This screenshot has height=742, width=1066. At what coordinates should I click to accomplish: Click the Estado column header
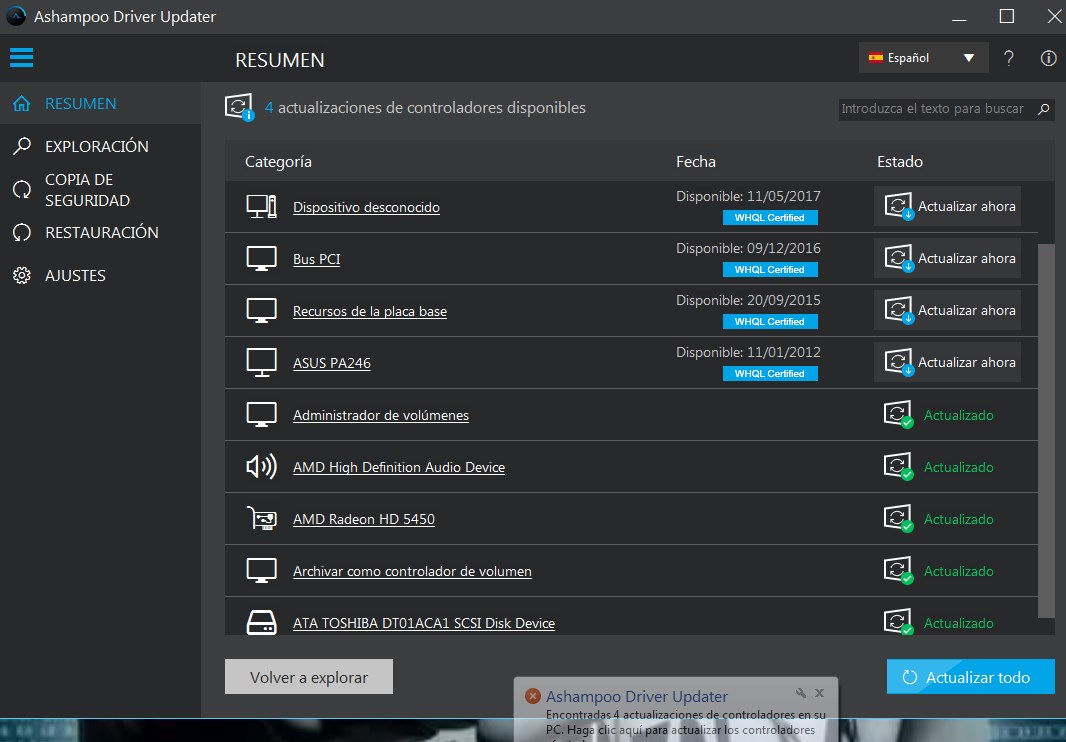(x=899, y=162)
